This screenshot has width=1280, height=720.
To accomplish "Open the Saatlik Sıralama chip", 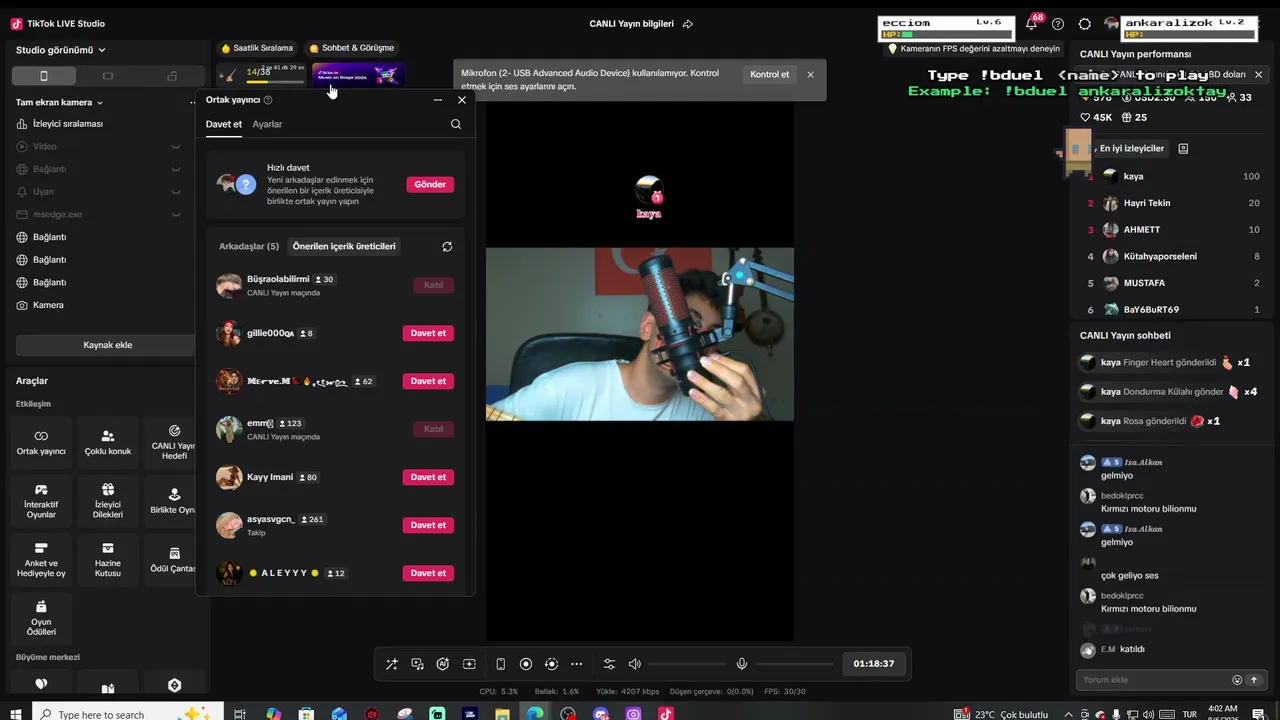I will point(258,48).
